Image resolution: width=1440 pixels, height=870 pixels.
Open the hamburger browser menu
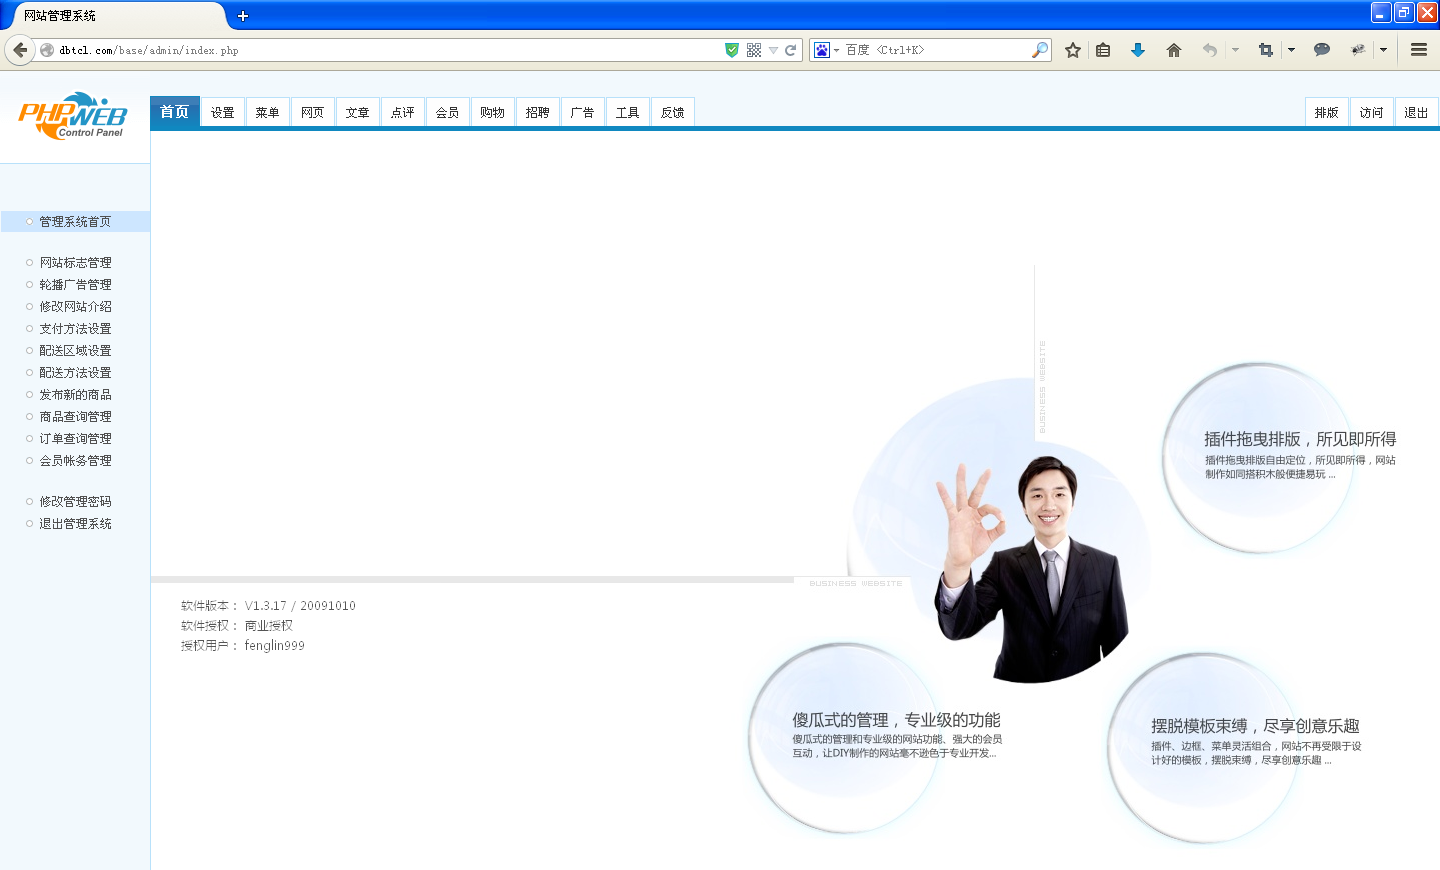(x=1419, y=50)
